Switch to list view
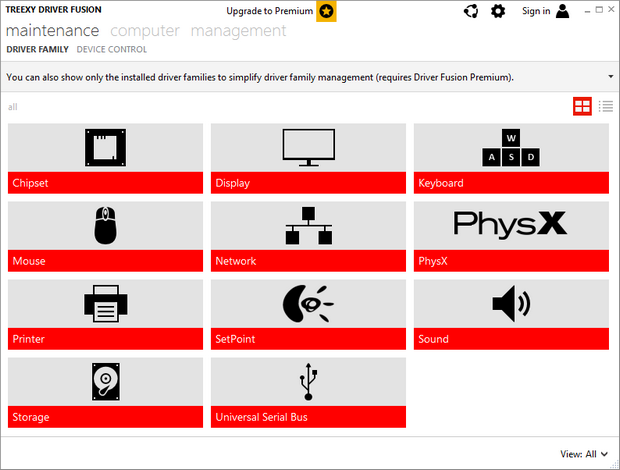The width and height of the screenshot is (620, 470). [606, 106]
